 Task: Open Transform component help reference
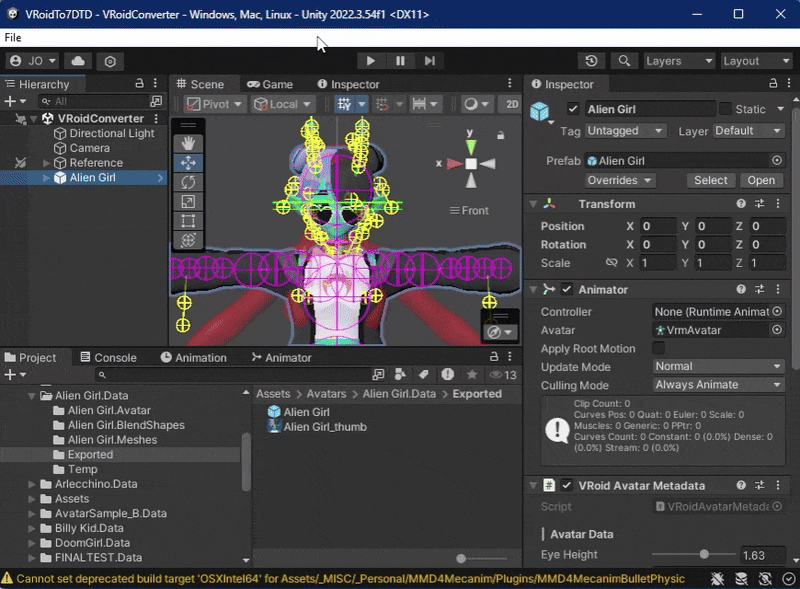pos(741,204)
